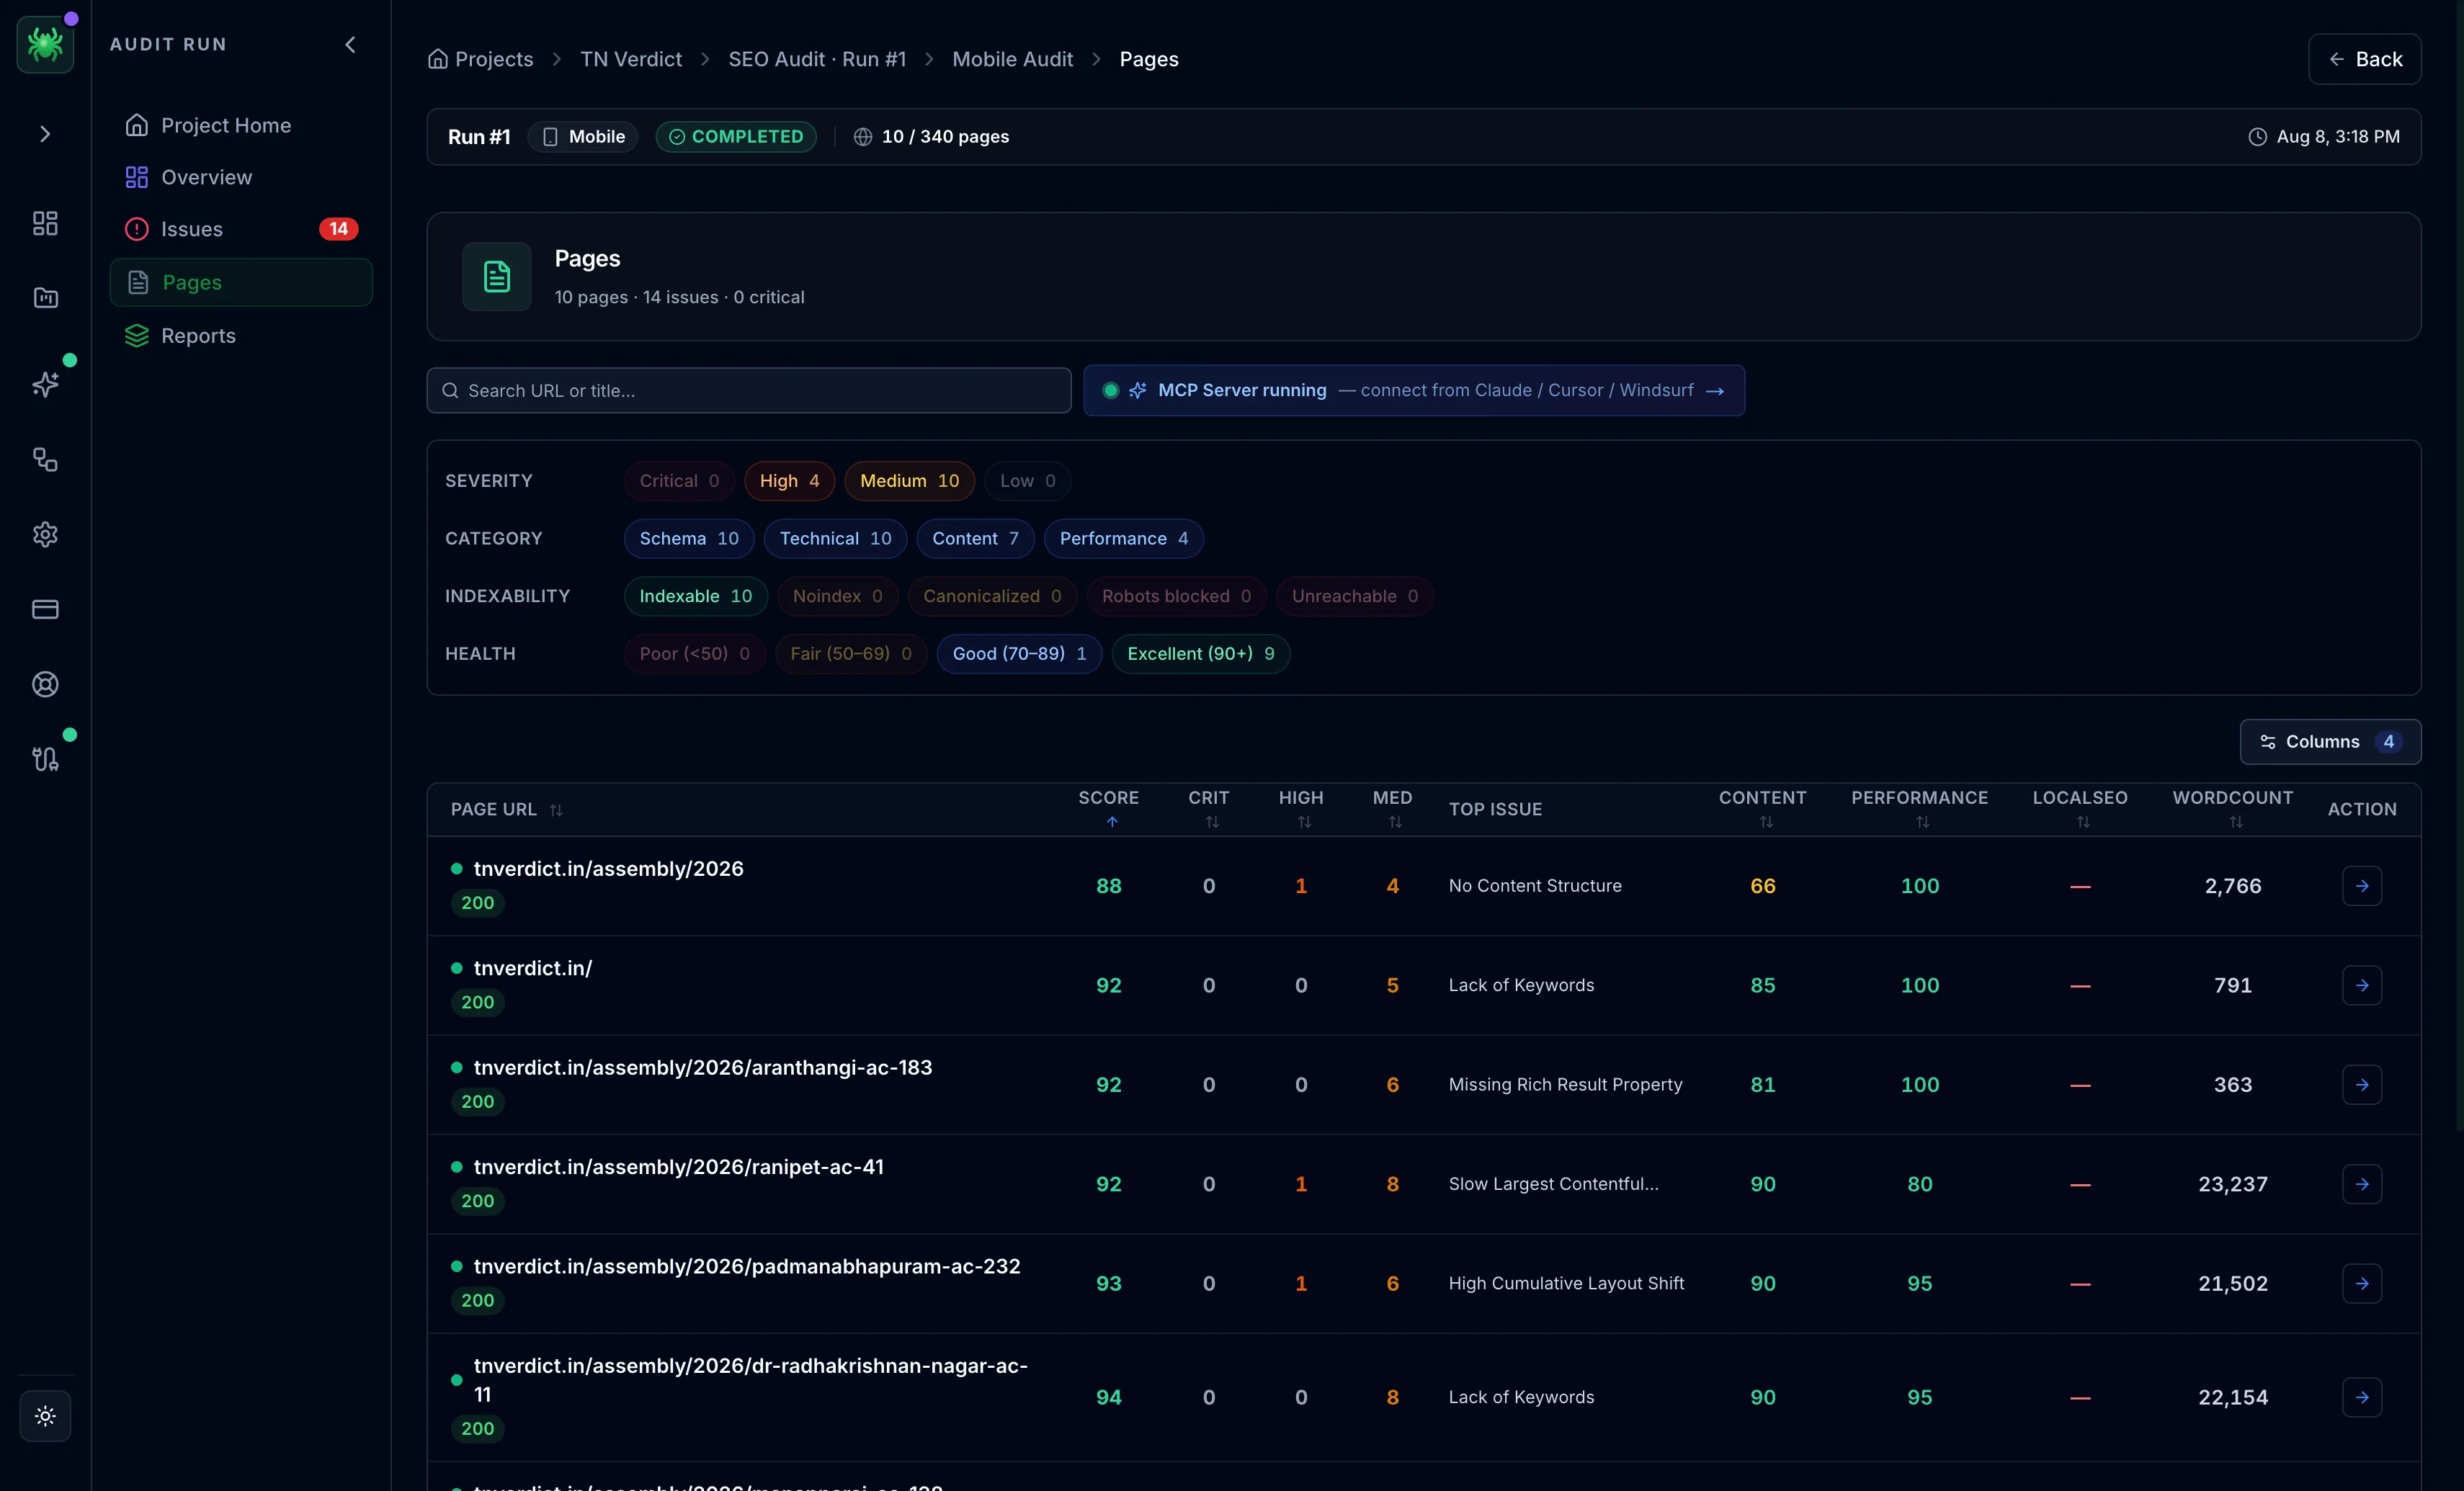Sort by HIGH column
The image size is (2464, 1491).
[1301, 809]
